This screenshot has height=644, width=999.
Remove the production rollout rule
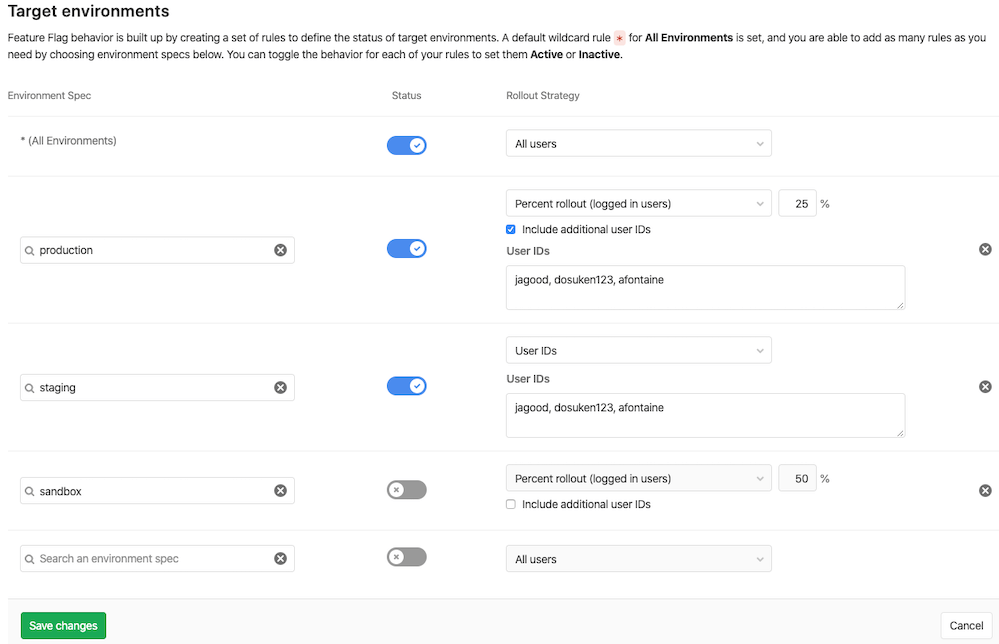985,249
